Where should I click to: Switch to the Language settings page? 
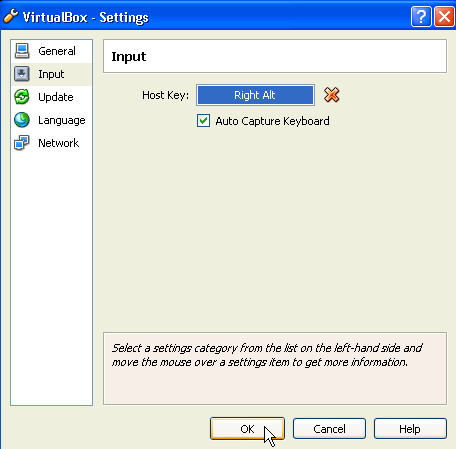(x=62, y=120)
